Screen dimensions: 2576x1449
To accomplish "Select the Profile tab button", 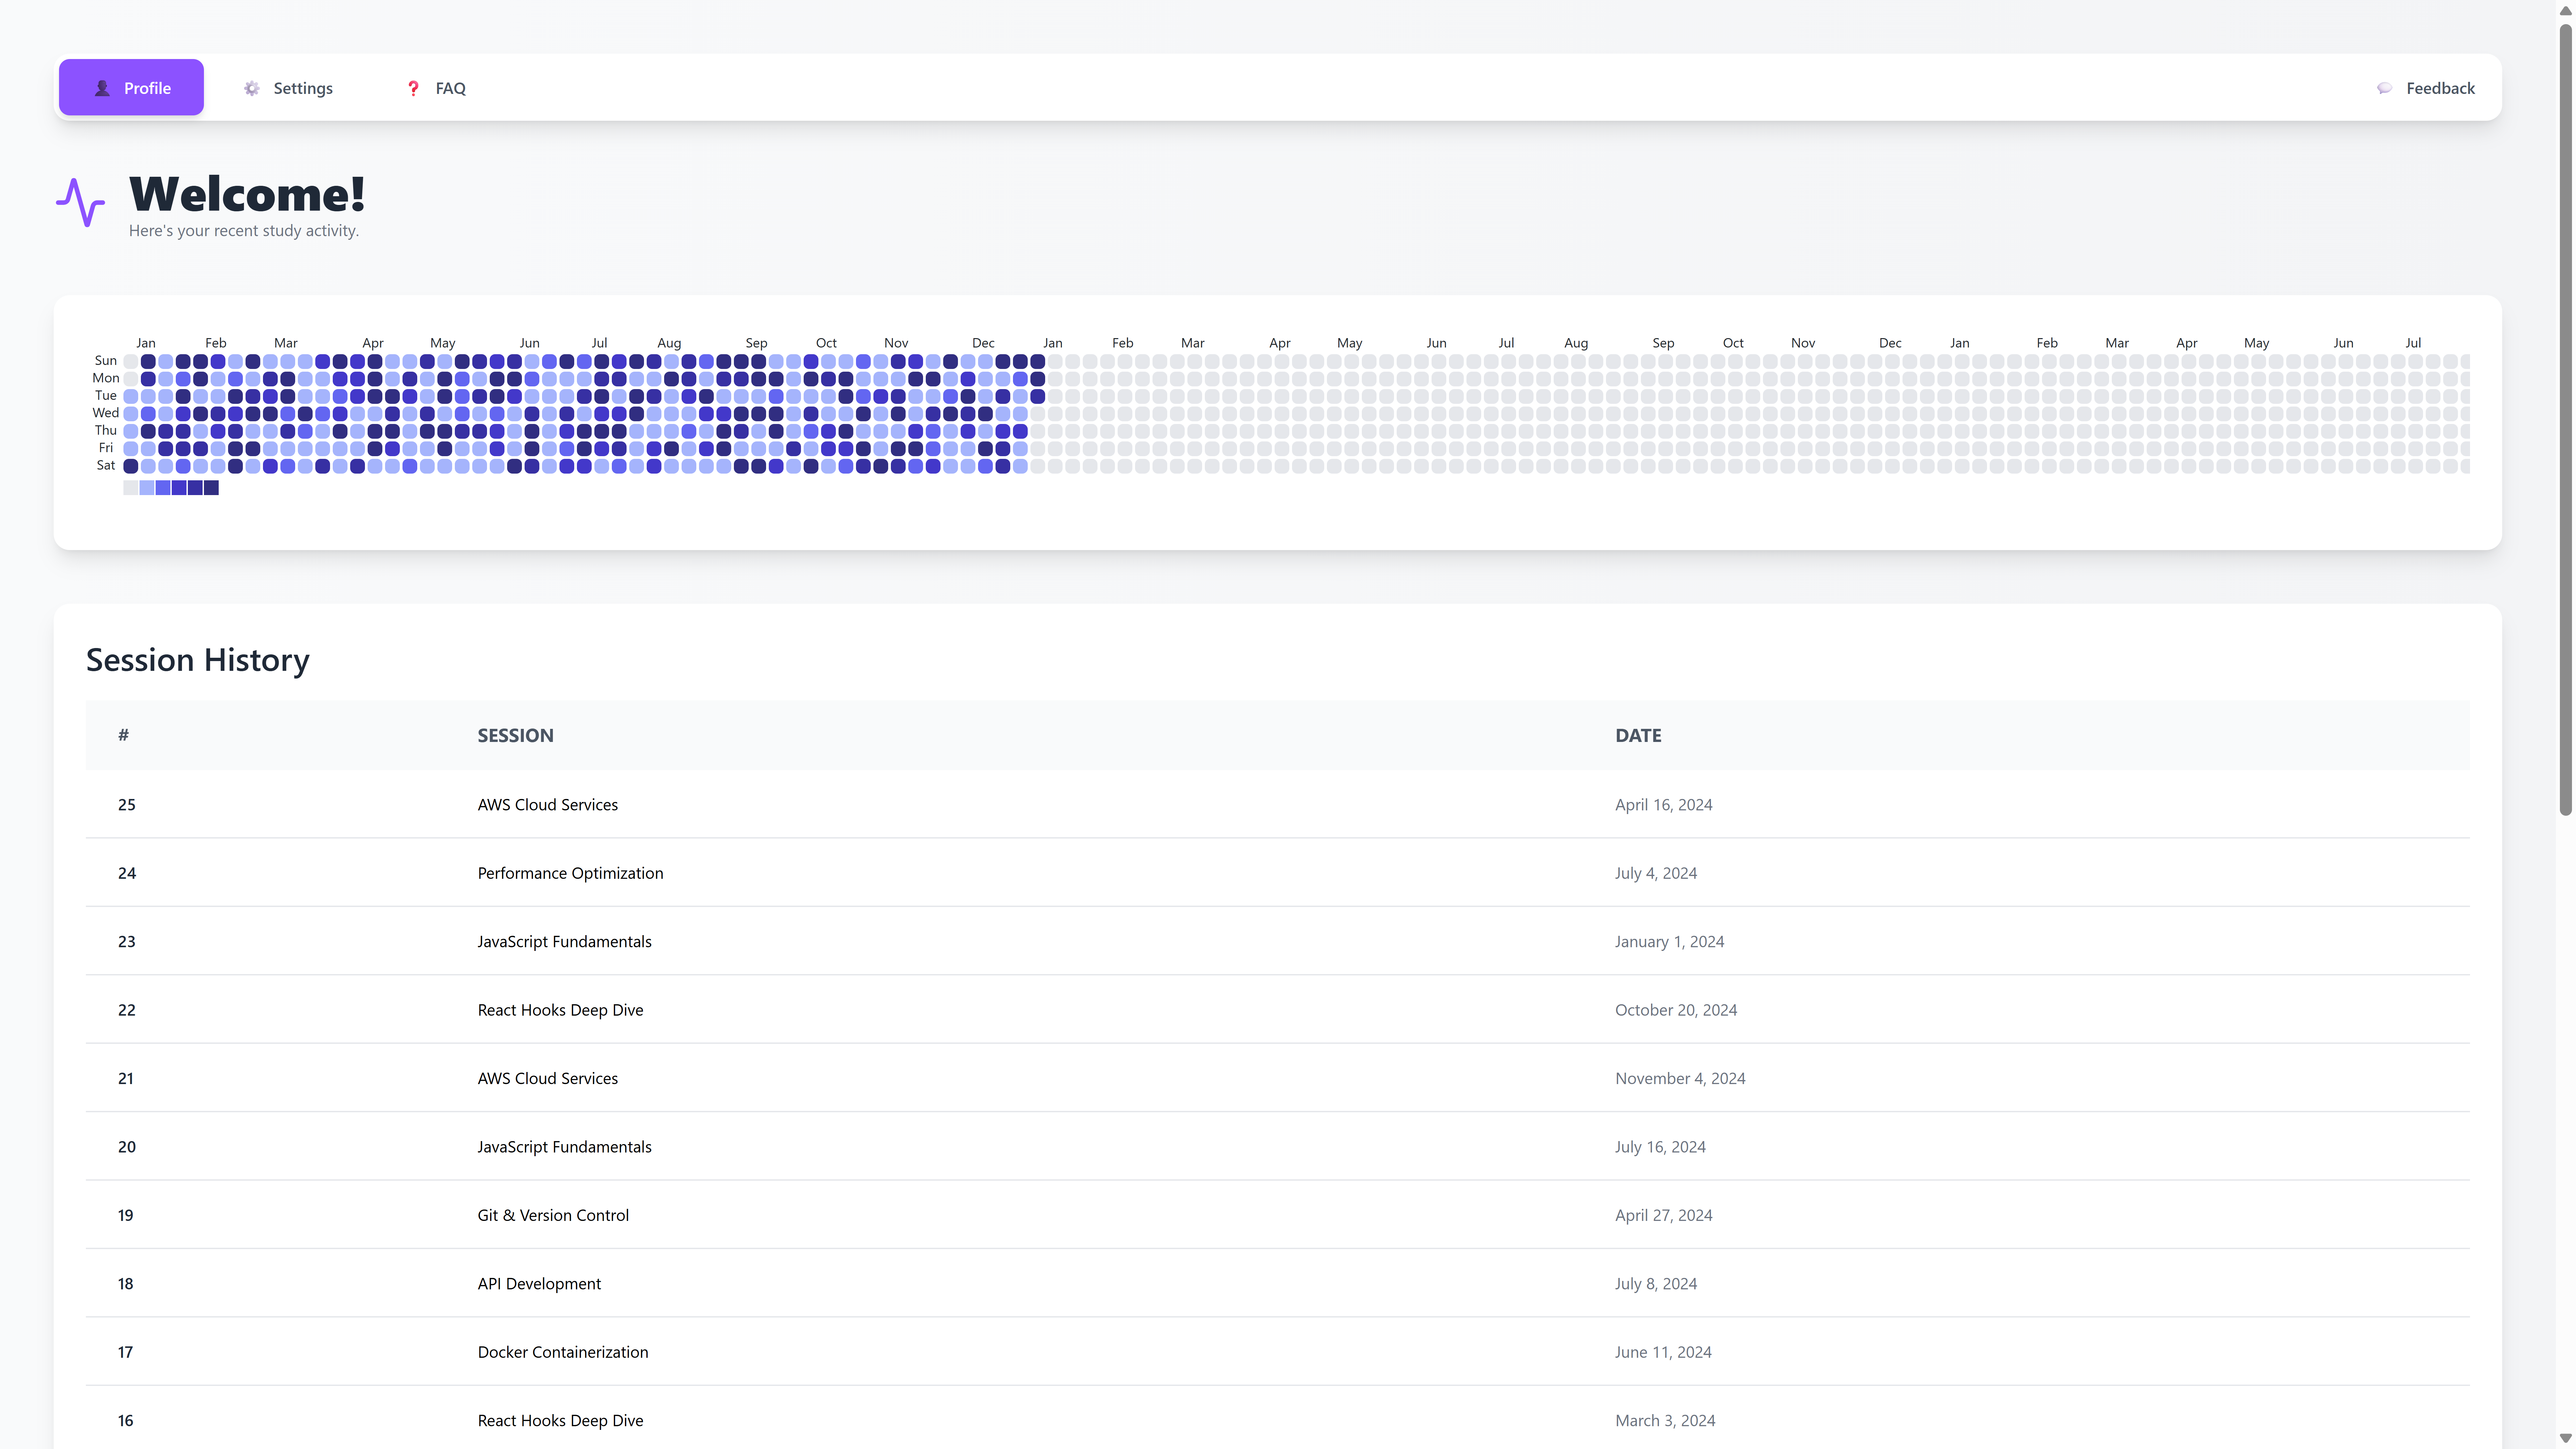I will (131, 88).
